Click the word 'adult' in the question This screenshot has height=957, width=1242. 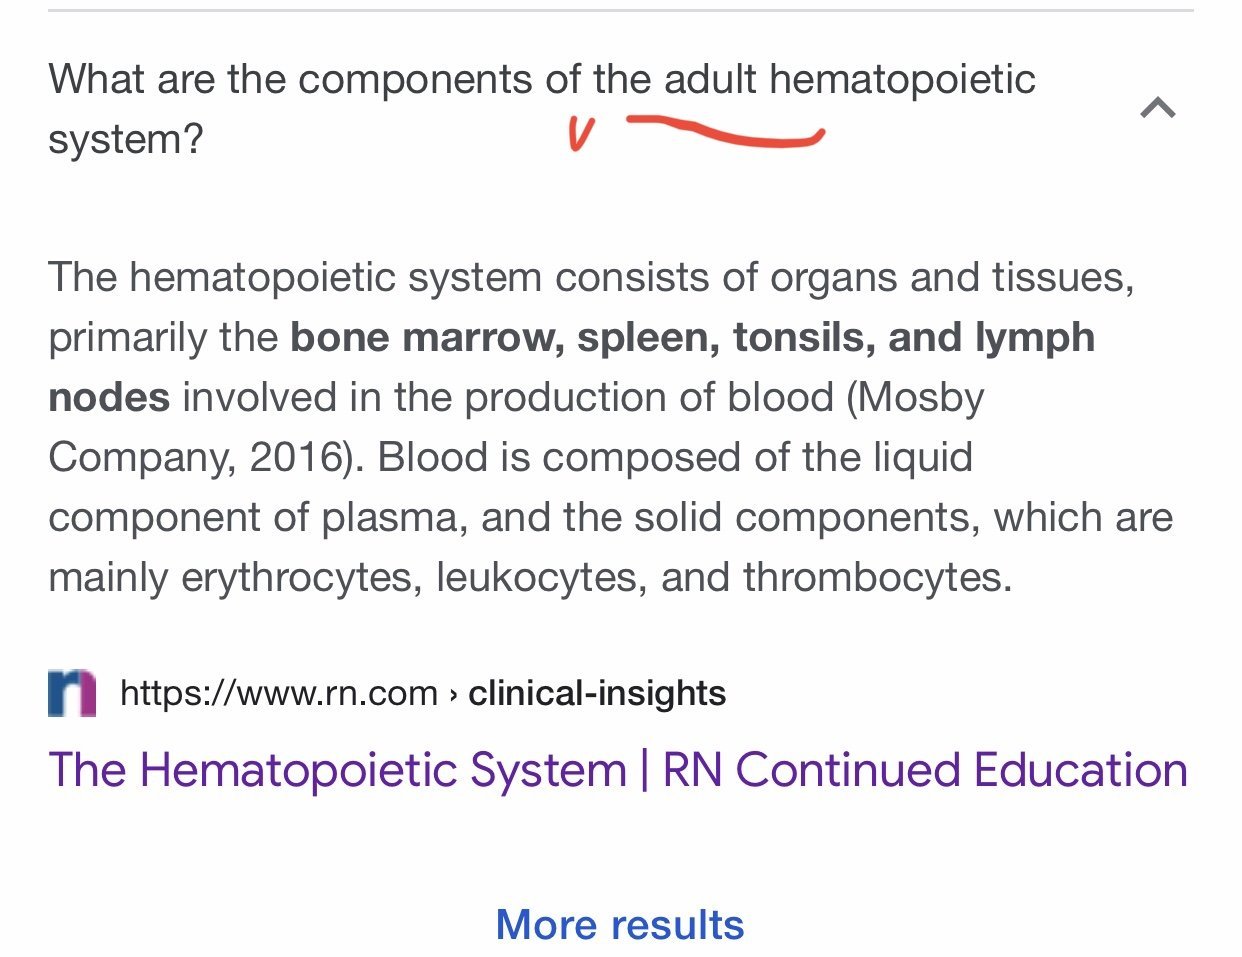coord(710,80)
